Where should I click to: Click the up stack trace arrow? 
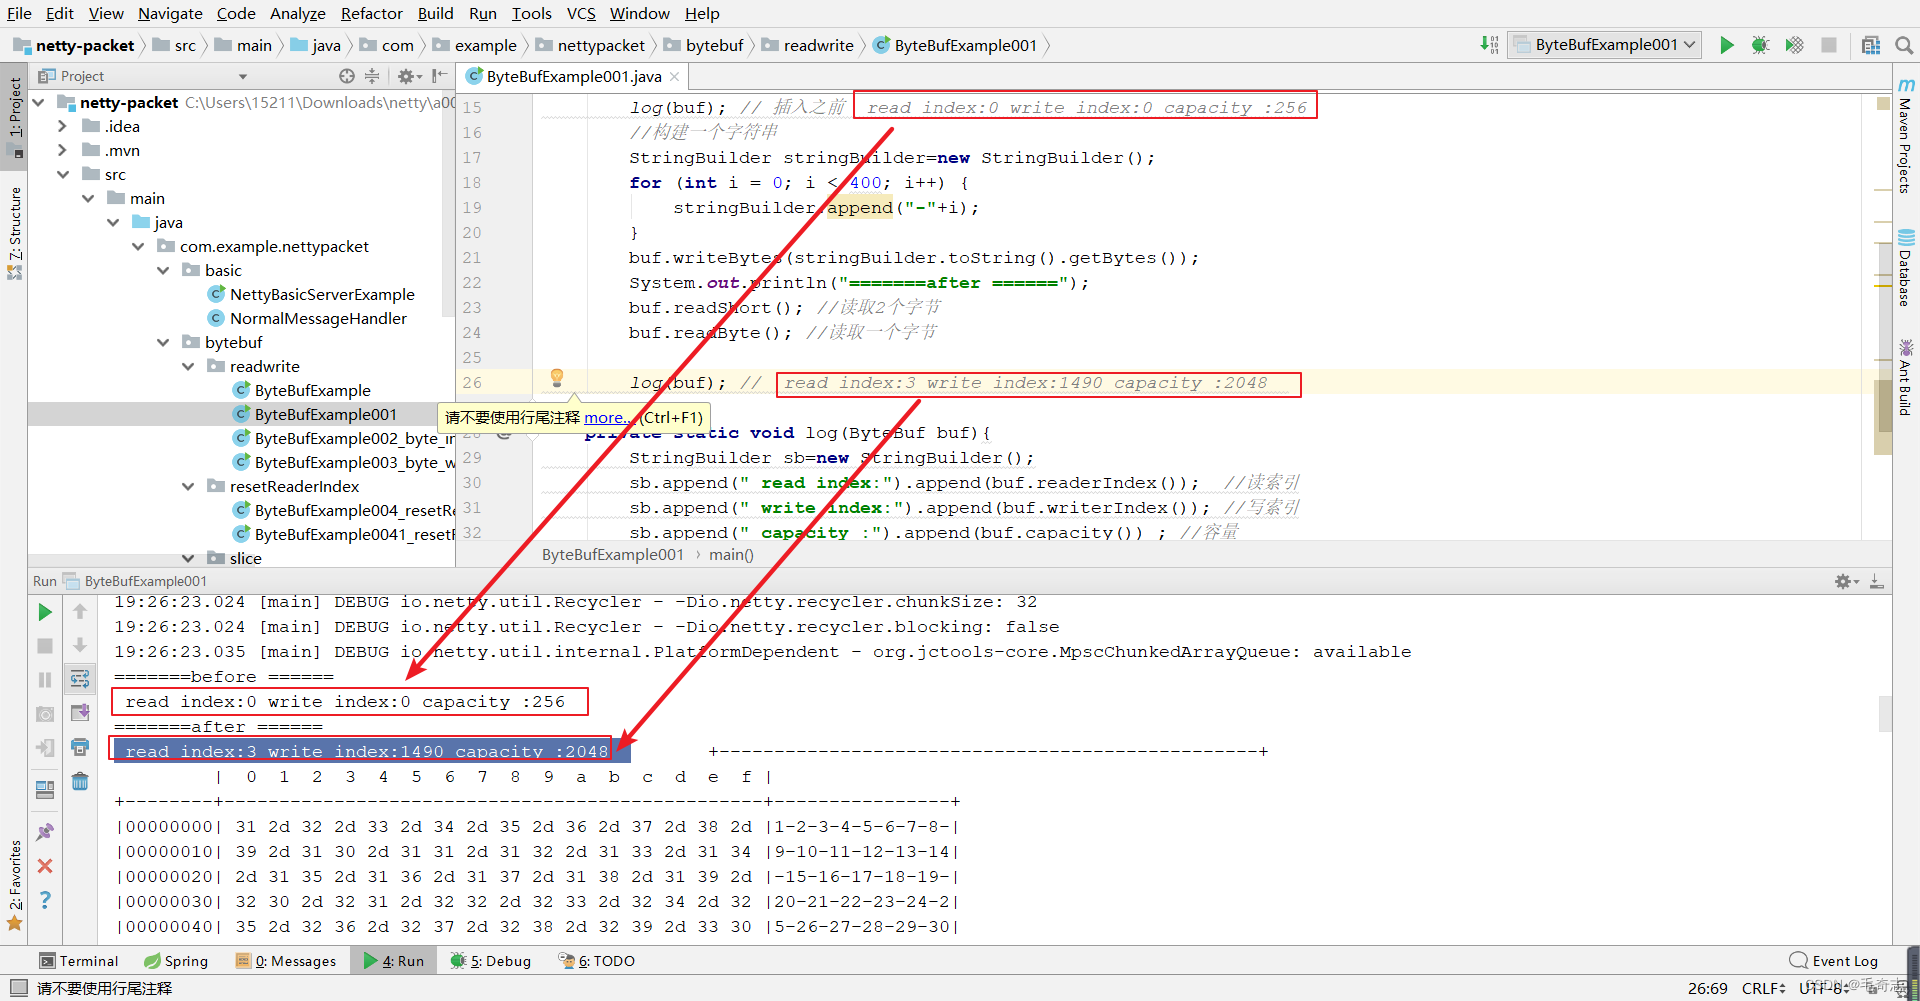click(x=80, y=612)
